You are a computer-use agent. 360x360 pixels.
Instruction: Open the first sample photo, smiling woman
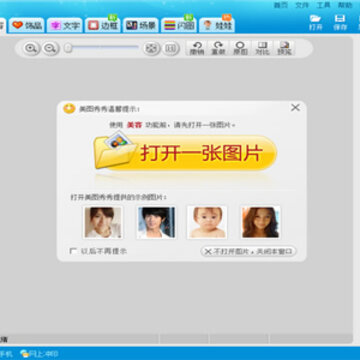[x=103, y=222]
